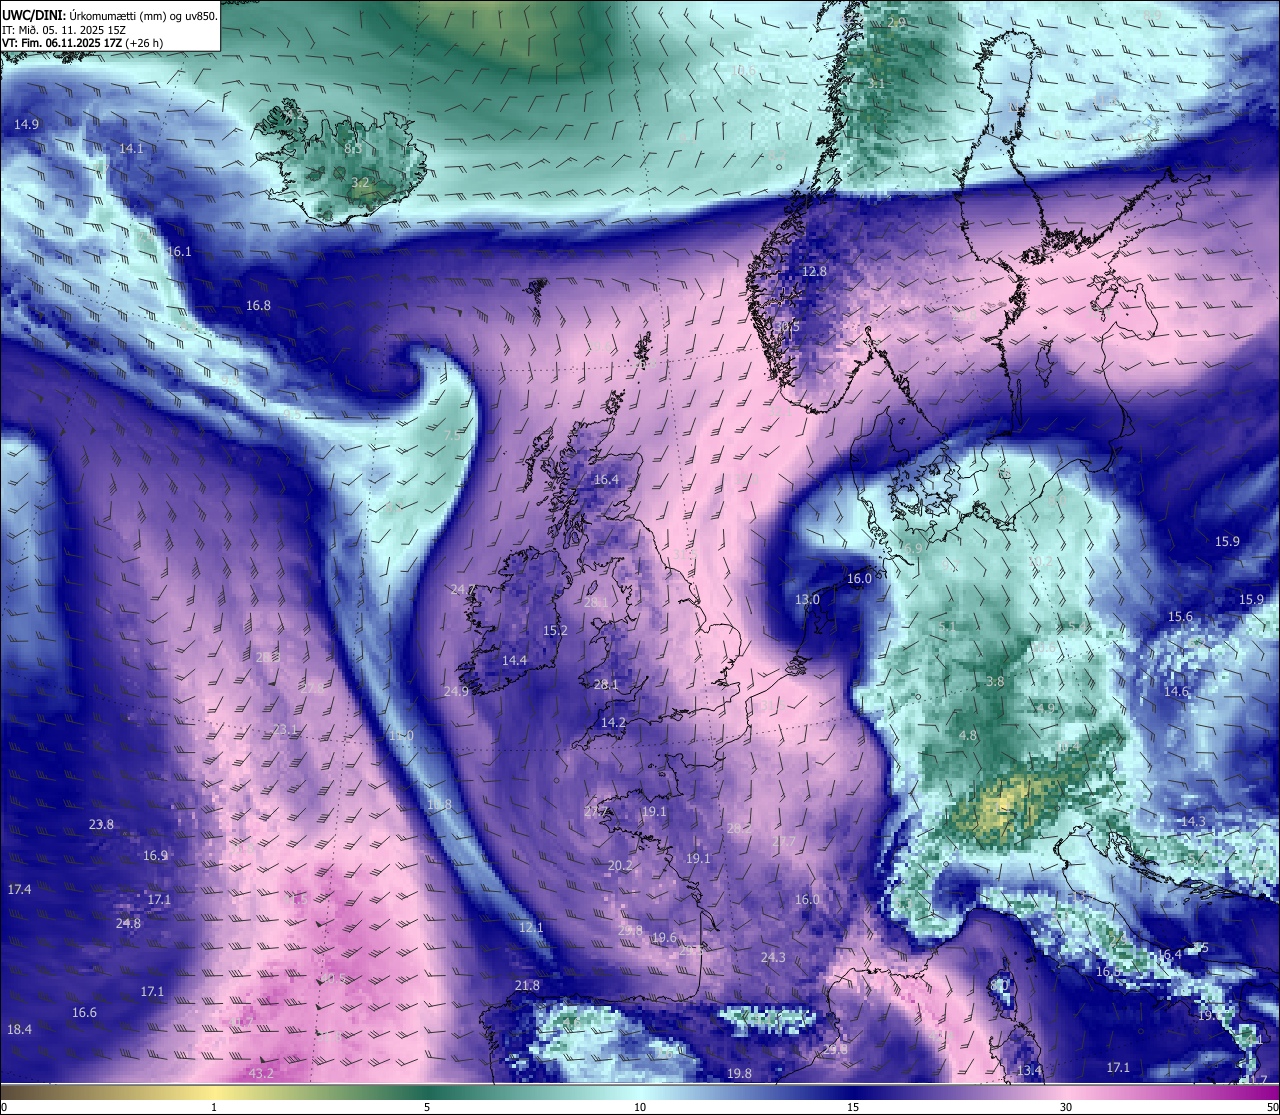The height and width of the screenshot is (1115, 1280).
Task: Click the 14.1 value near Greenland
Action: (x=131, y=148)
